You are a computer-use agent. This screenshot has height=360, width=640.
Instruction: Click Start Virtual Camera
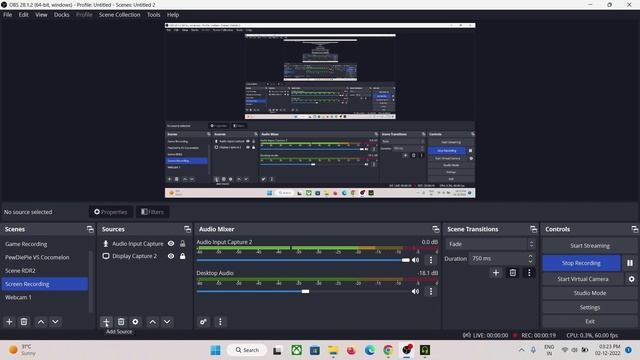click(x=583, y=279)
